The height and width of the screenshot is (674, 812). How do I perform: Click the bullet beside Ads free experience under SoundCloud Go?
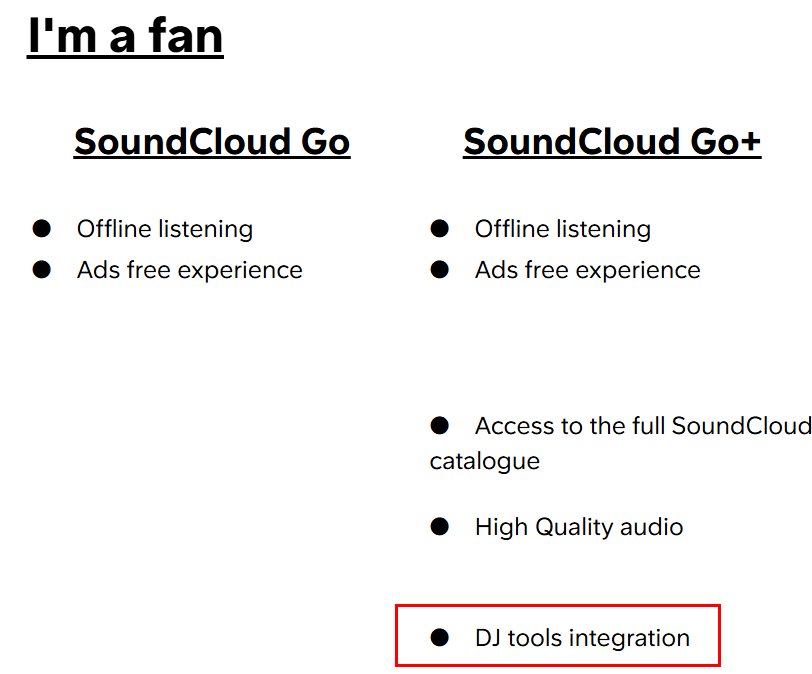[x=42, y=270]
